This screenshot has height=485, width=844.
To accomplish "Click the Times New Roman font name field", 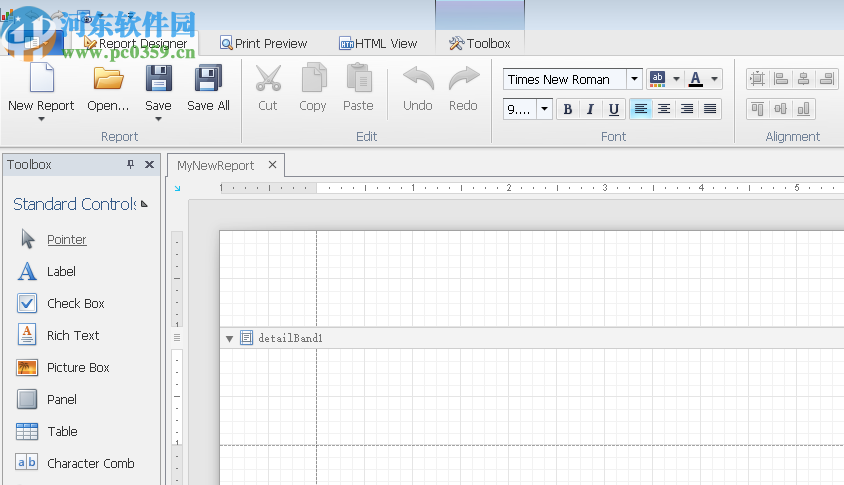I will tap(565, 79).
